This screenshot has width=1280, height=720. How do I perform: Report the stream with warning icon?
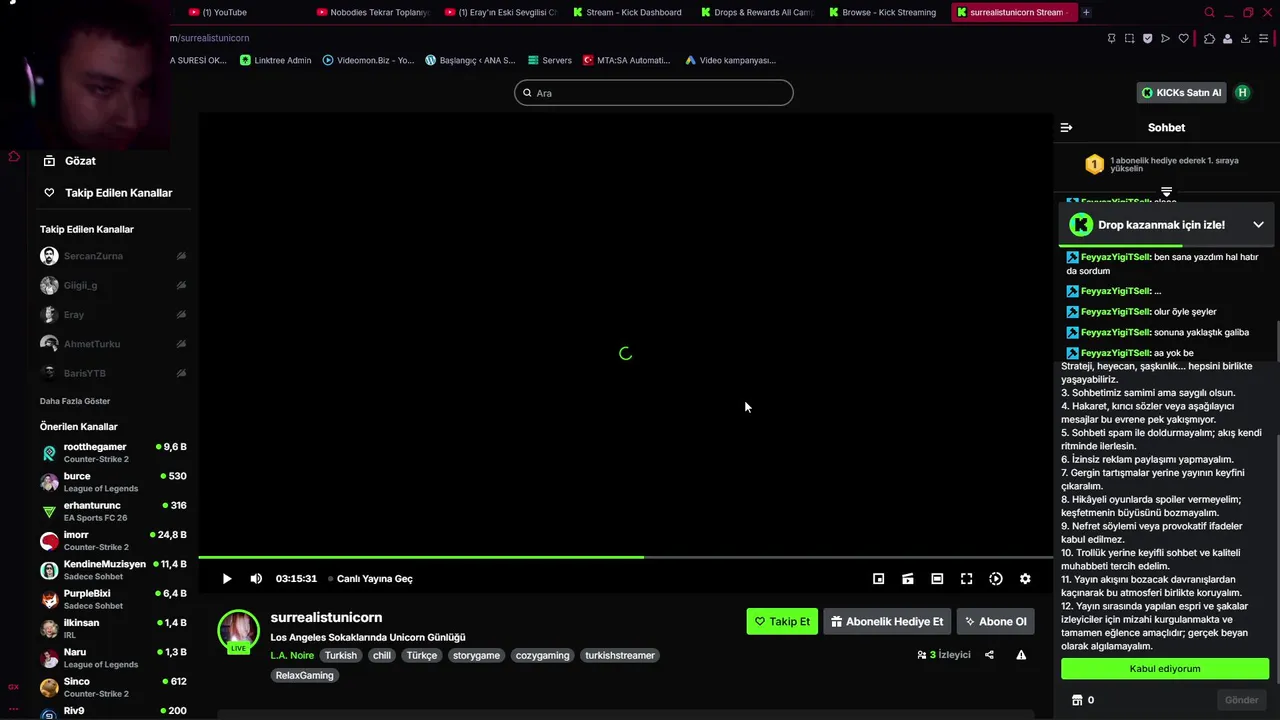(1021, 655)
